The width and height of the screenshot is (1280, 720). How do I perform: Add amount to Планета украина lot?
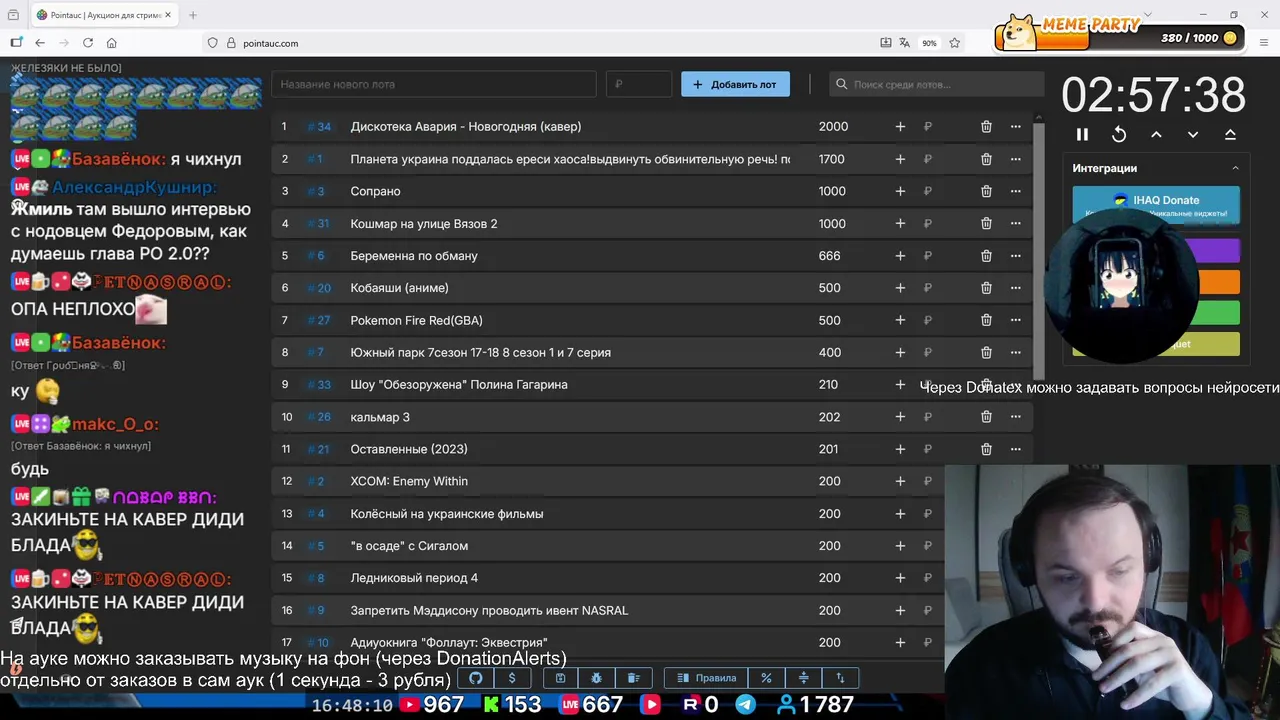point(900,159)
